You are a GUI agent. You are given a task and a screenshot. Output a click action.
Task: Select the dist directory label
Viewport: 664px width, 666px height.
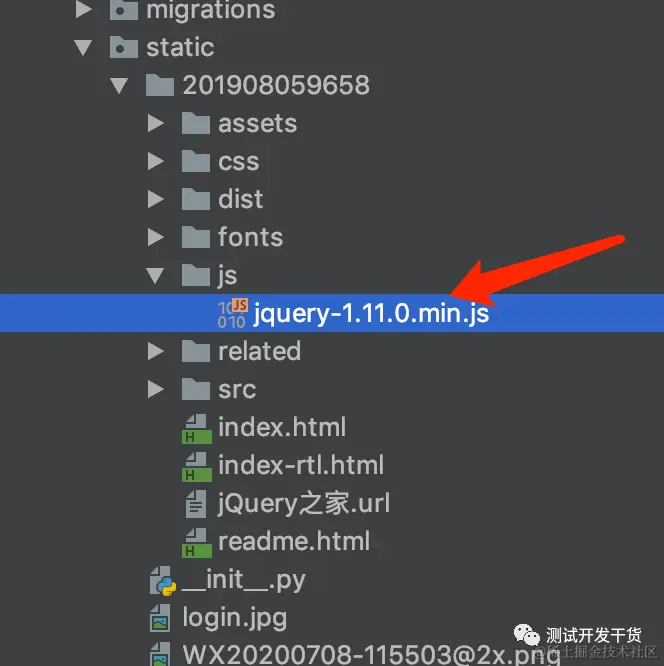240,199
